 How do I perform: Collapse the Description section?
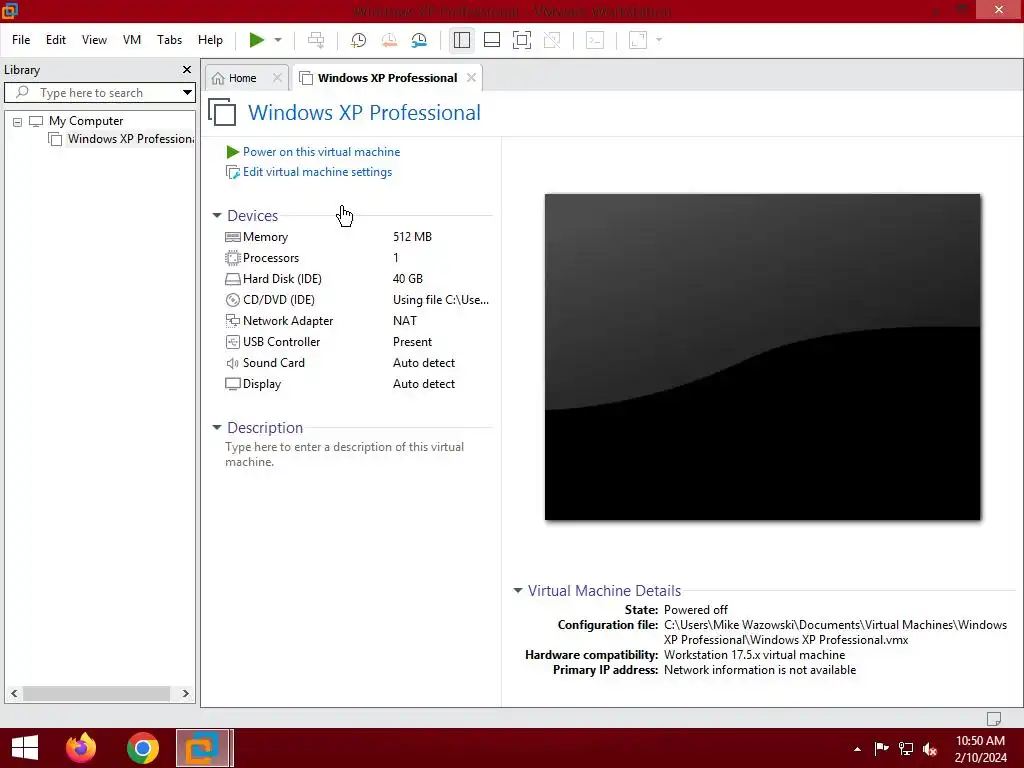coord(217,427)
